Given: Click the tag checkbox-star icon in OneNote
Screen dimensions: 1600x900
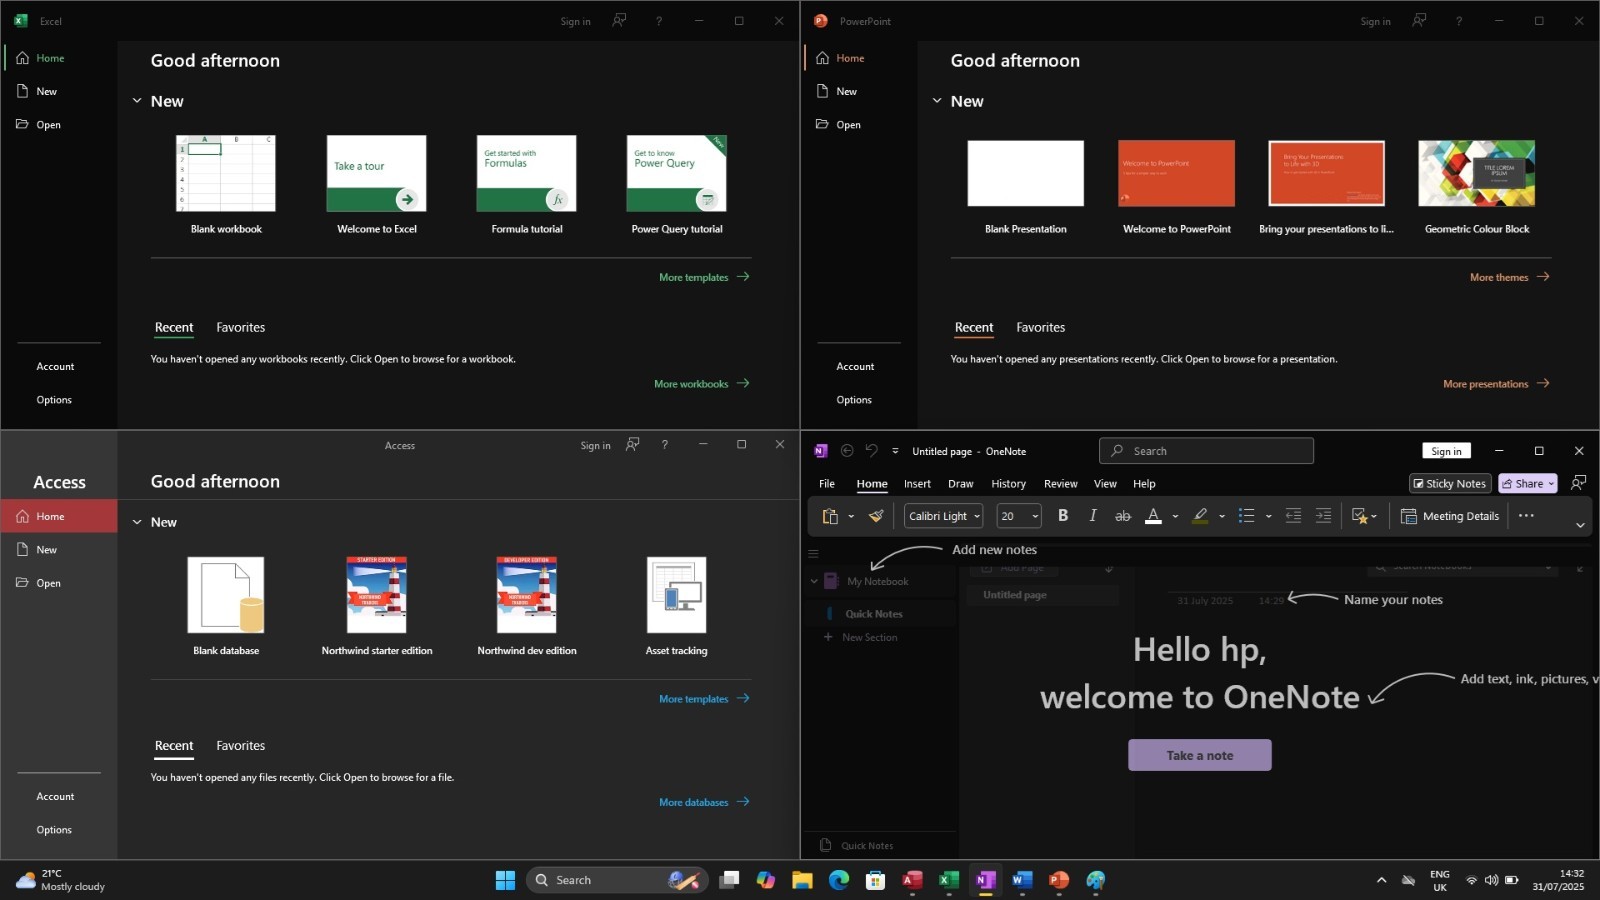Looking at the screenshot, I should 1359,516.
